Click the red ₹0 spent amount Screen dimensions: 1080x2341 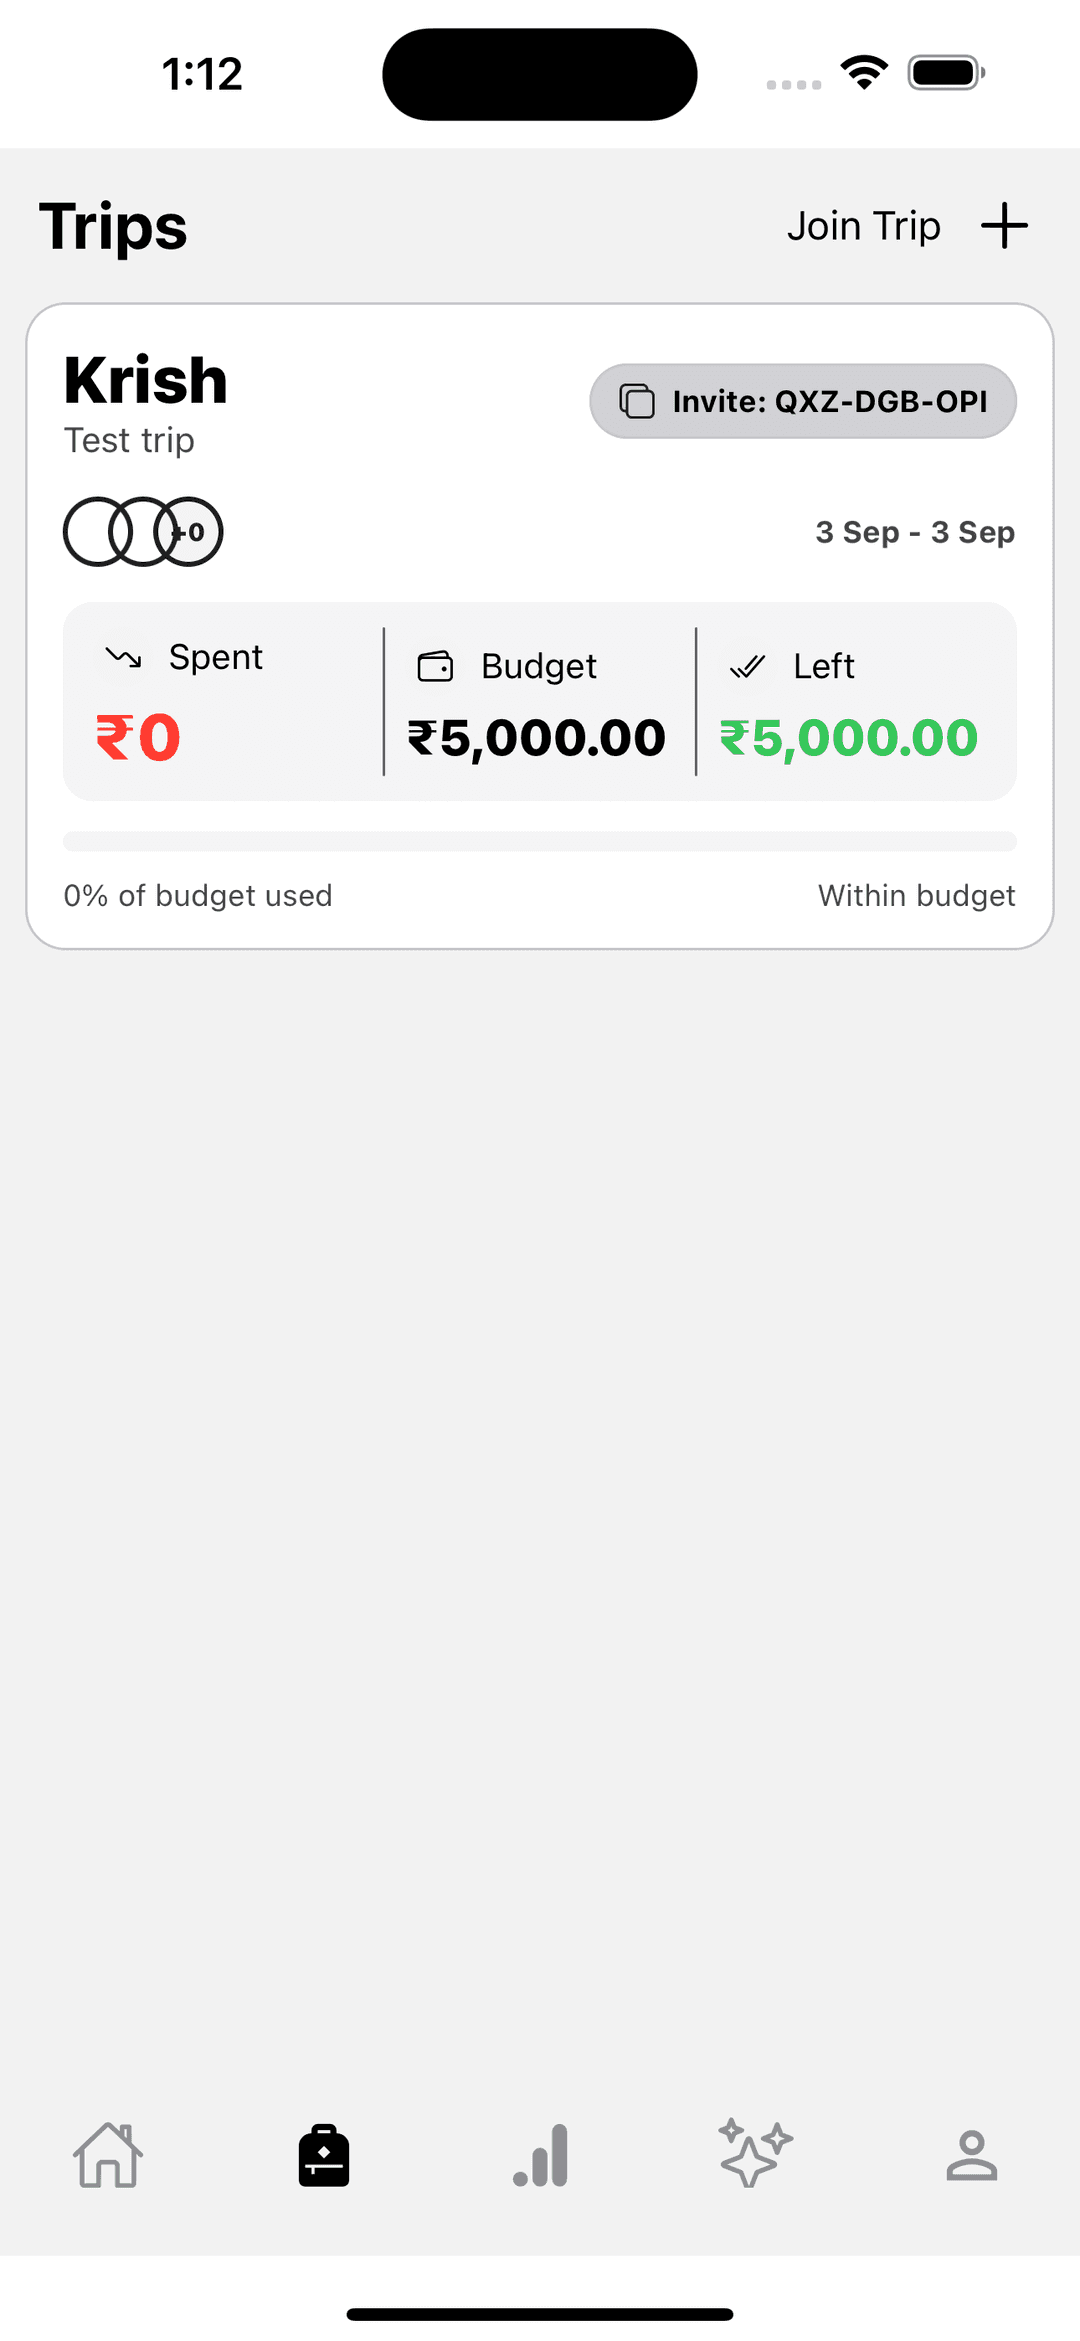point(138,738)
